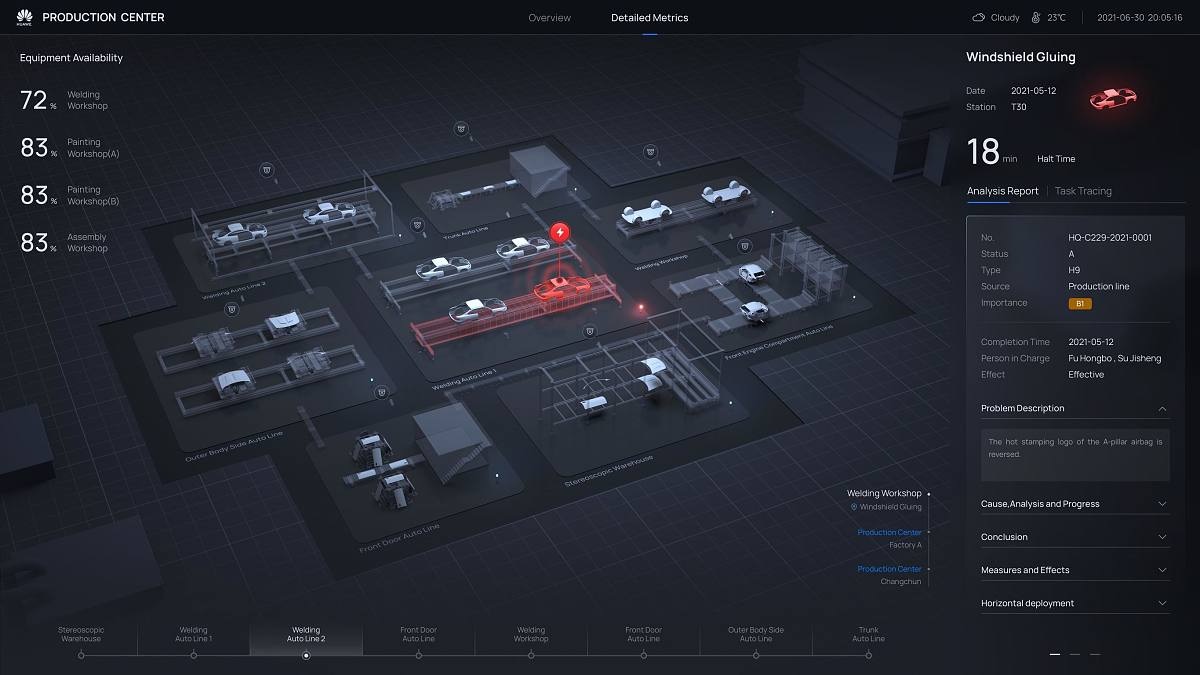Click the Production Center link above Changchun

tap(890, 569)
